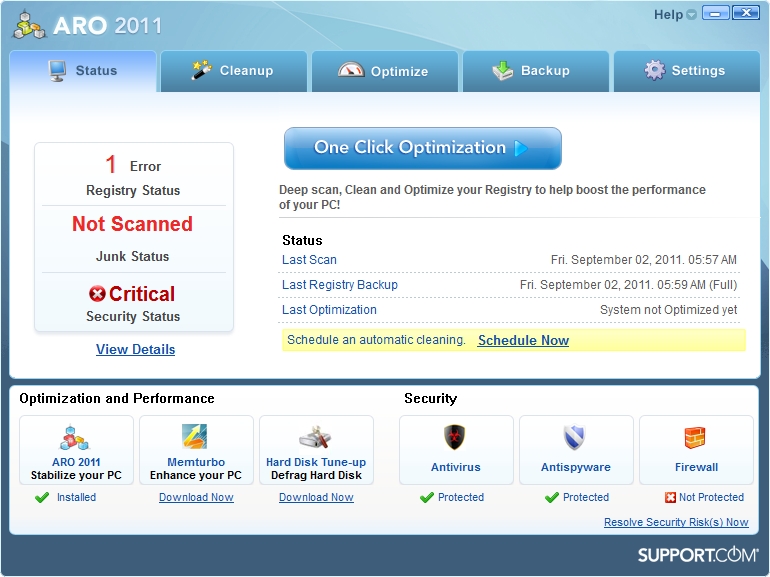Click the monitor icon on Status tab
The height and width of the screenshot is (577, 770).
point(57,71)
